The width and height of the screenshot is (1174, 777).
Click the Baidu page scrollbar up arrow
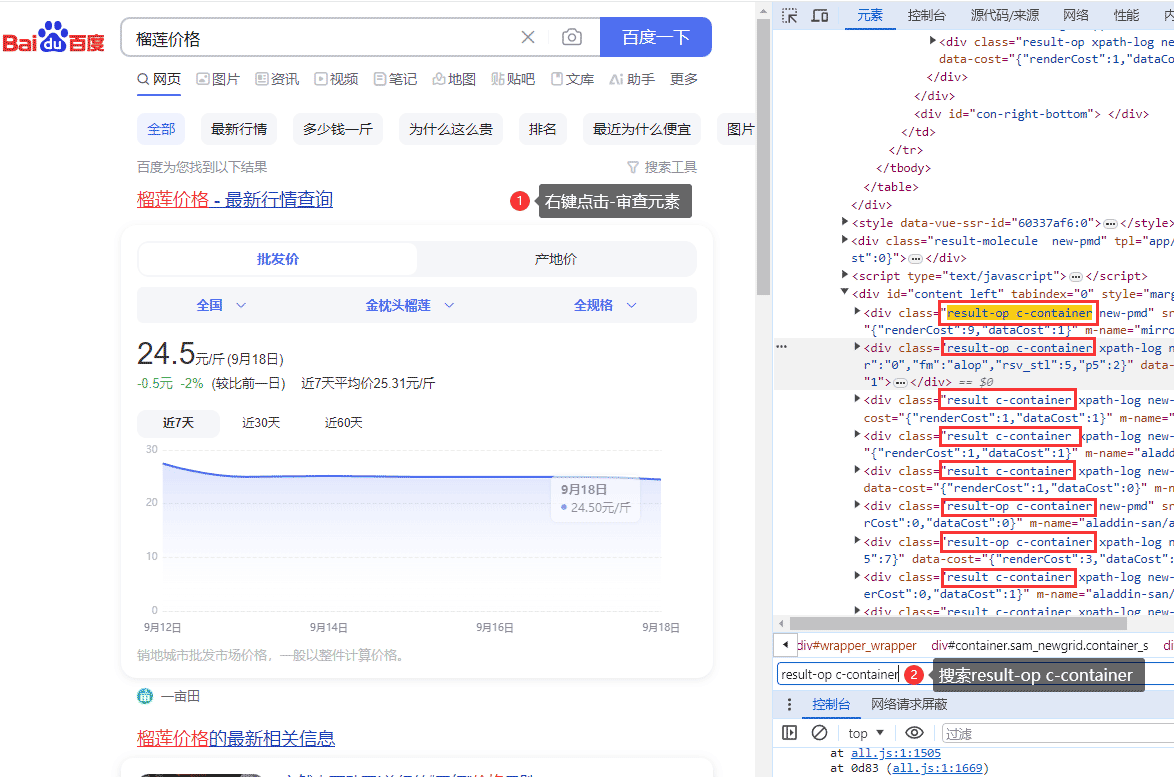[763, 11]
